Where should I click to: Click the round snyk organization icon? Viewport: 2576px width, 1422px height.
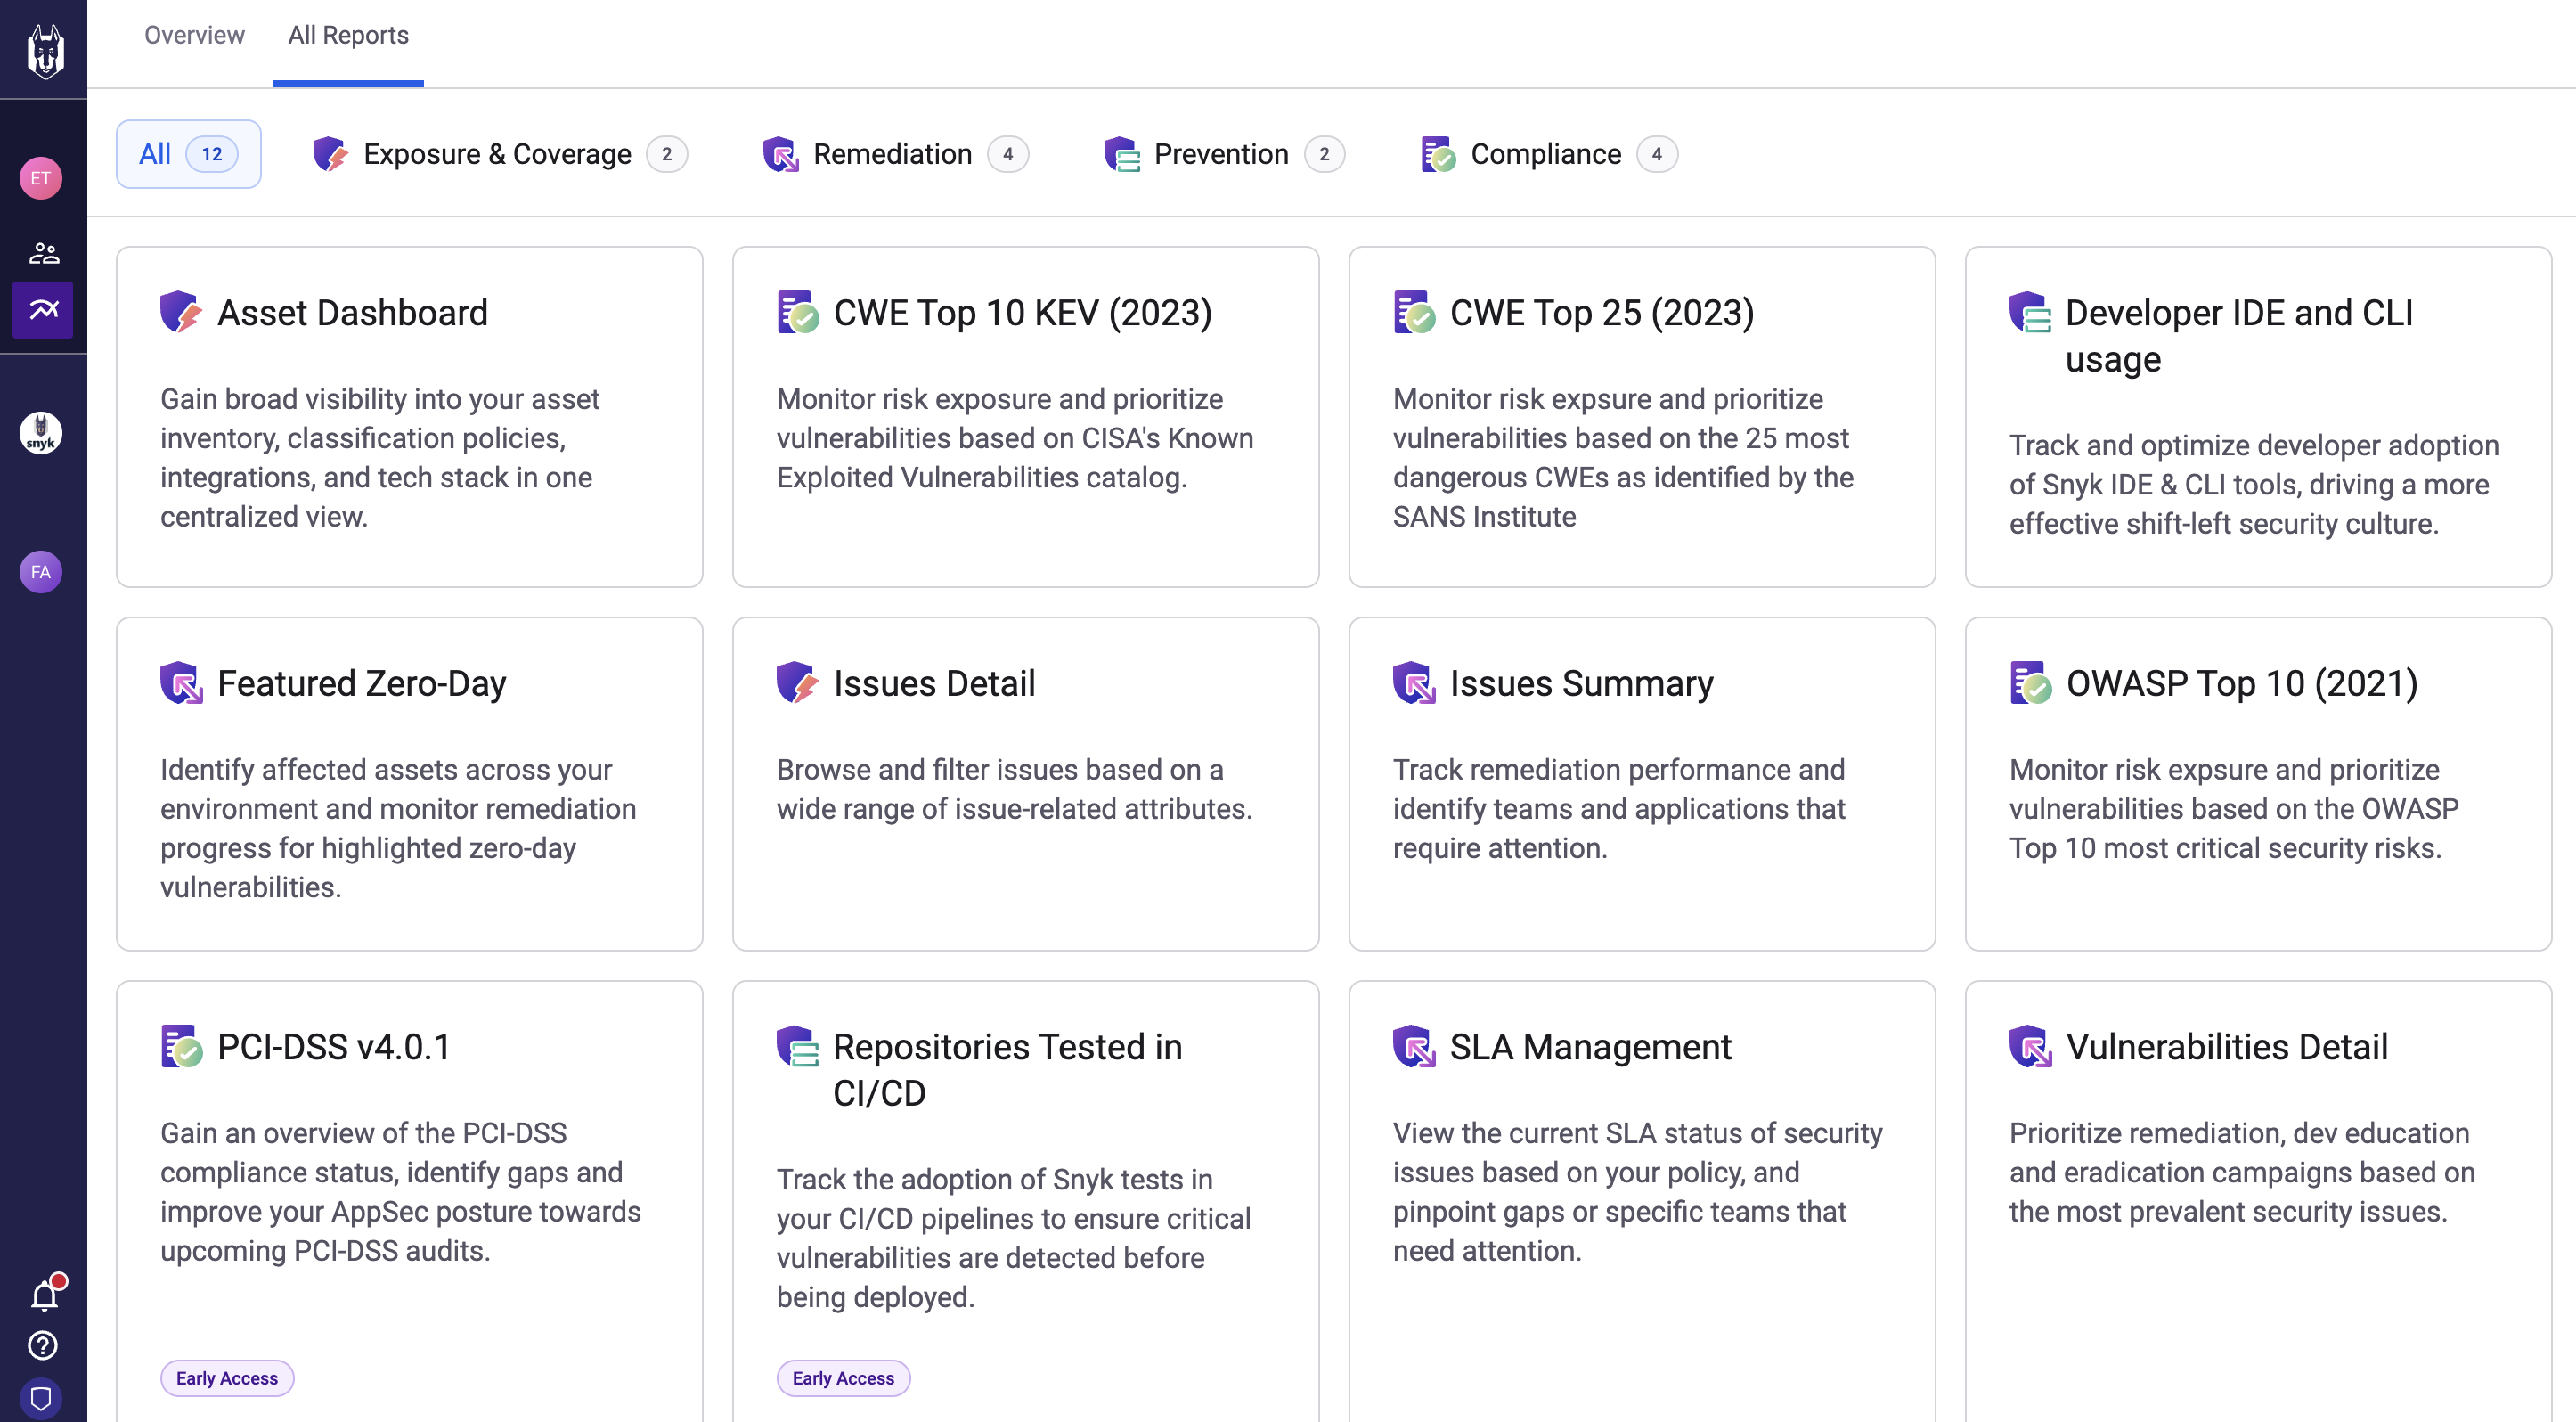coord(41,433)
